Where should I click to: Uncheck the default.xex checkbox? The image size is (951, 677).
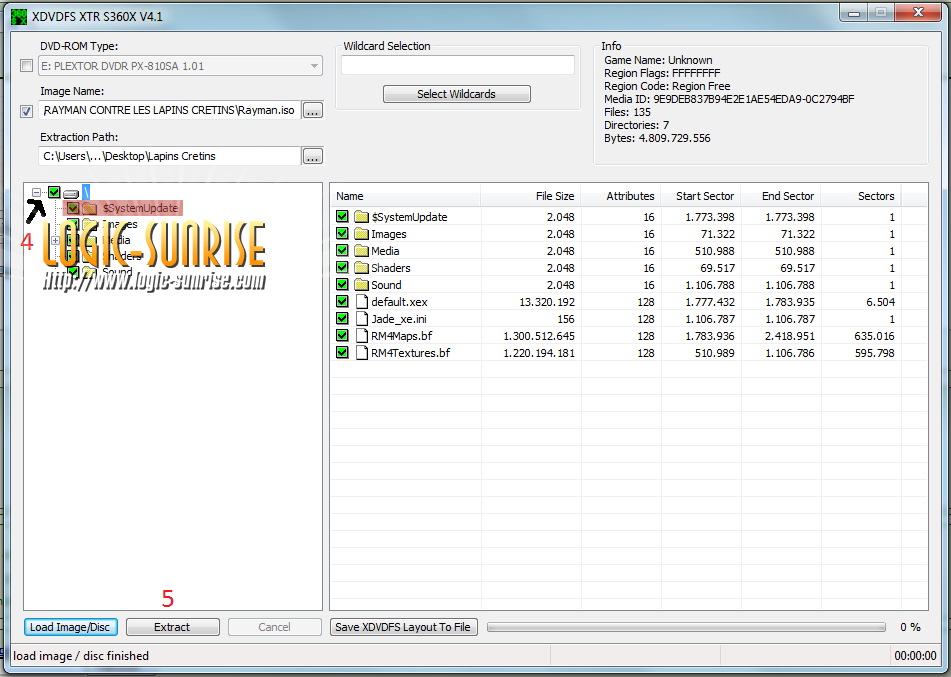click(342, 301)
